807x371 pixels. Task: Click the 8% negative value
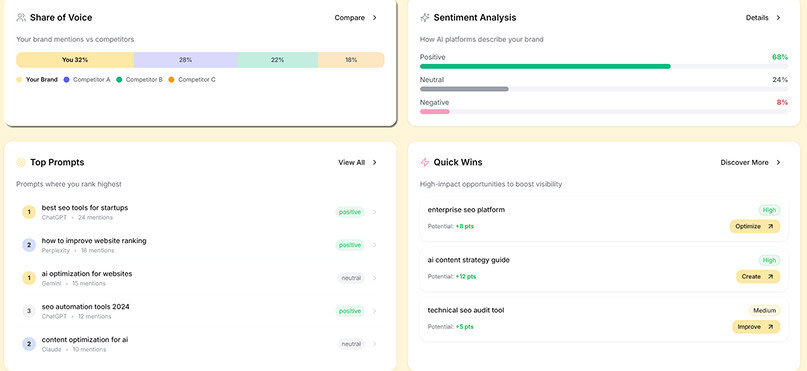pos(782,102)
